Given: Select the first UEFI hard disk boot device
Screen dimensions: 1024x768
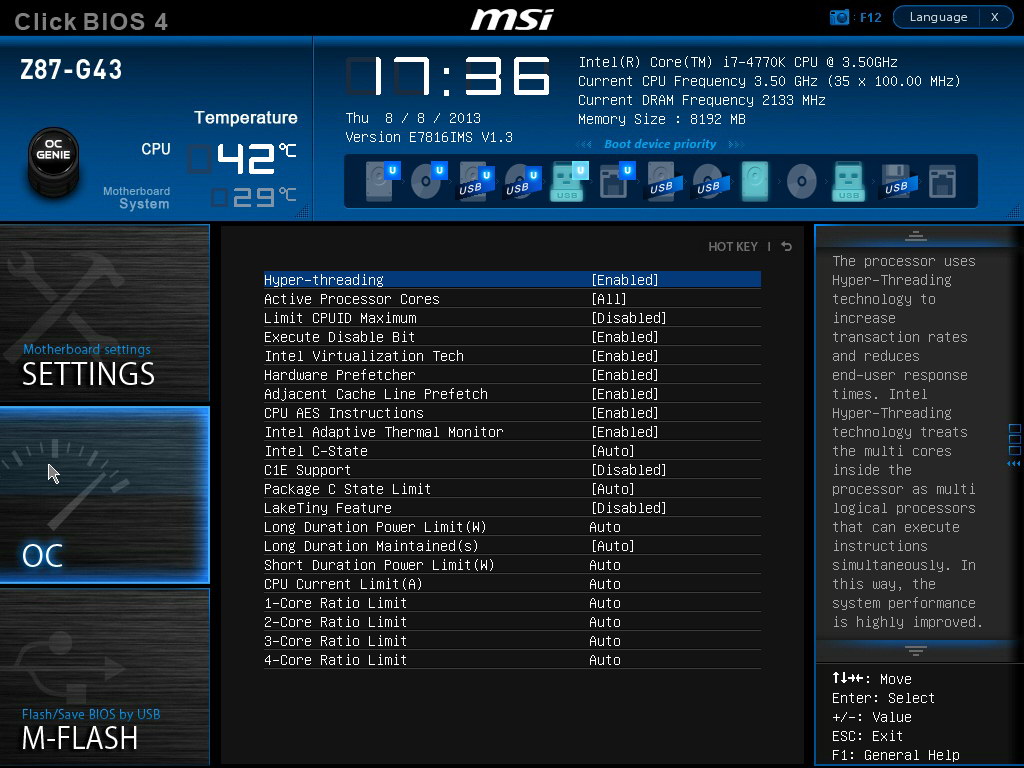Looking at the screenshot, I should click(382, 180).
